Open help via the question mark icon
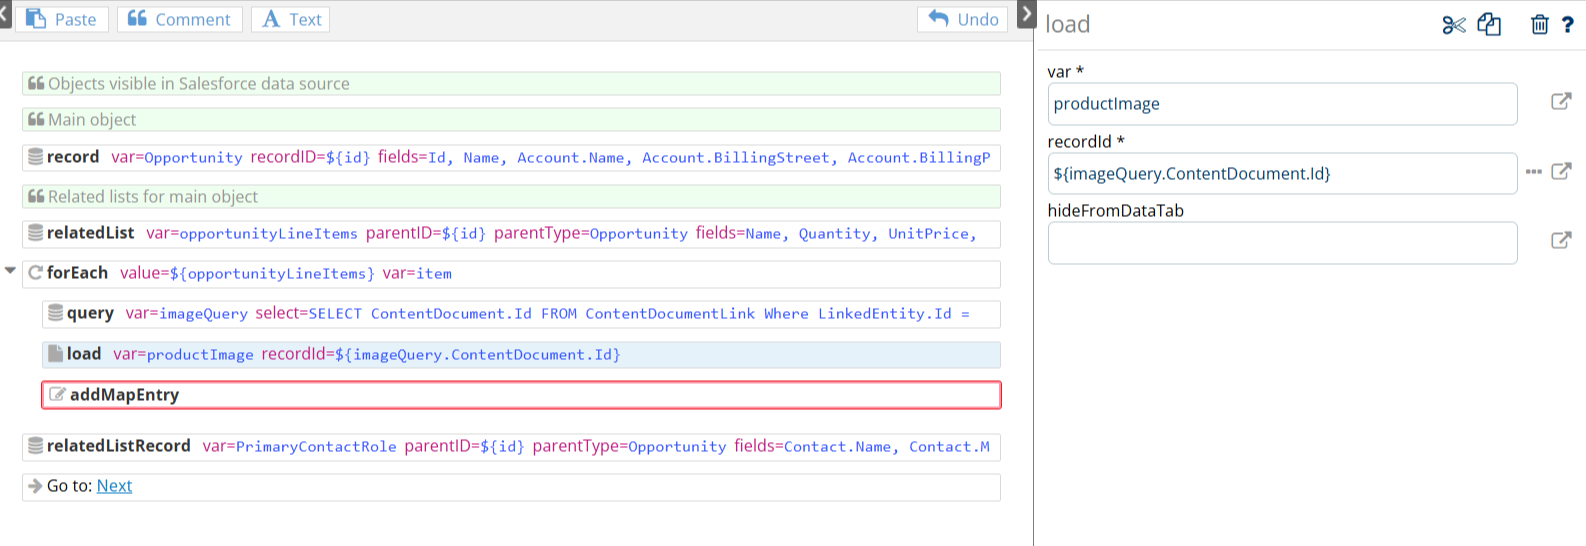 tap(1568, 25)
